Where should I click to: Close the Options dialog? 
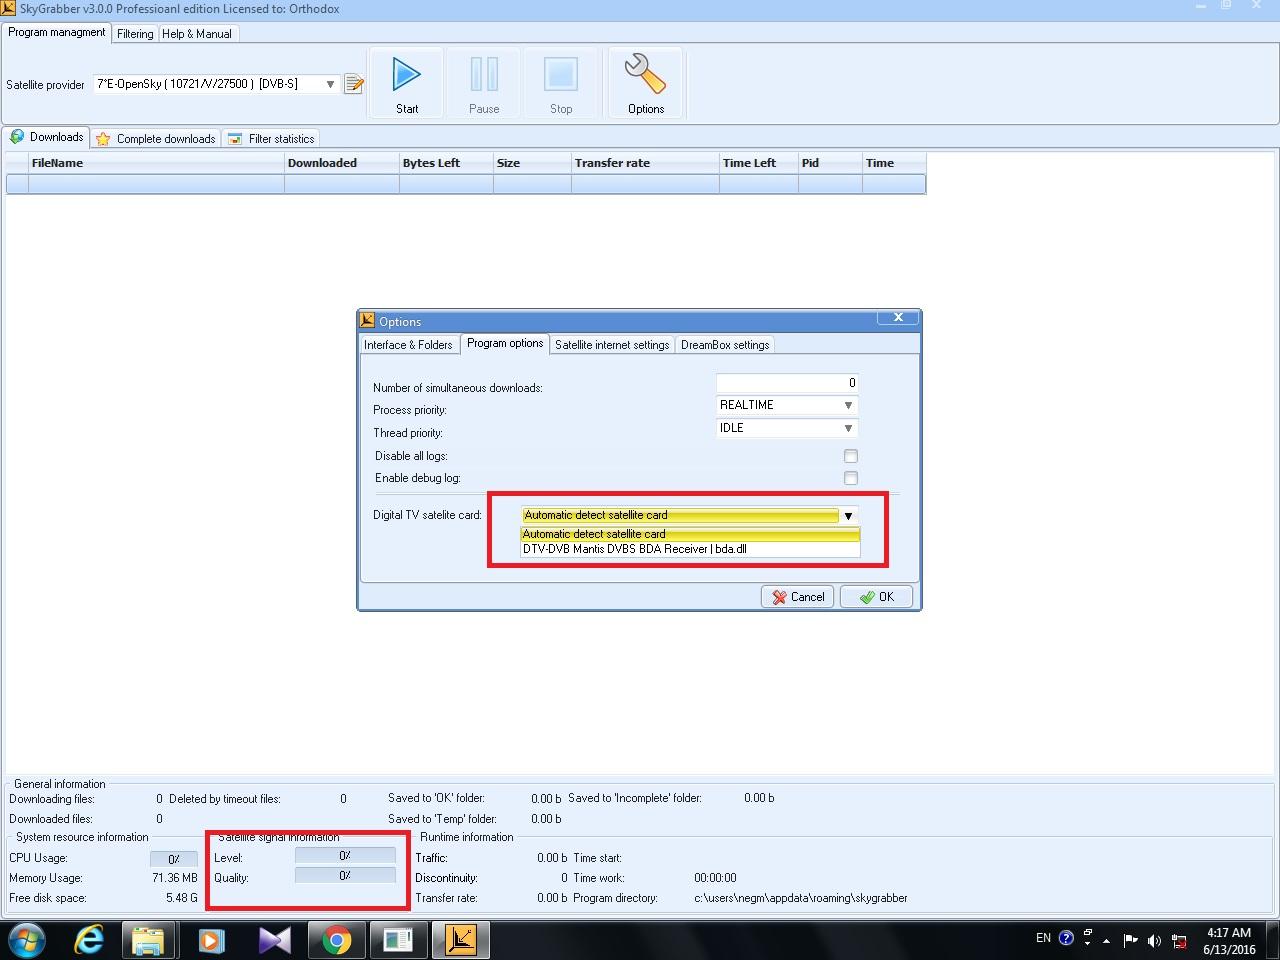pyautogui.click(x=897, y=317)
